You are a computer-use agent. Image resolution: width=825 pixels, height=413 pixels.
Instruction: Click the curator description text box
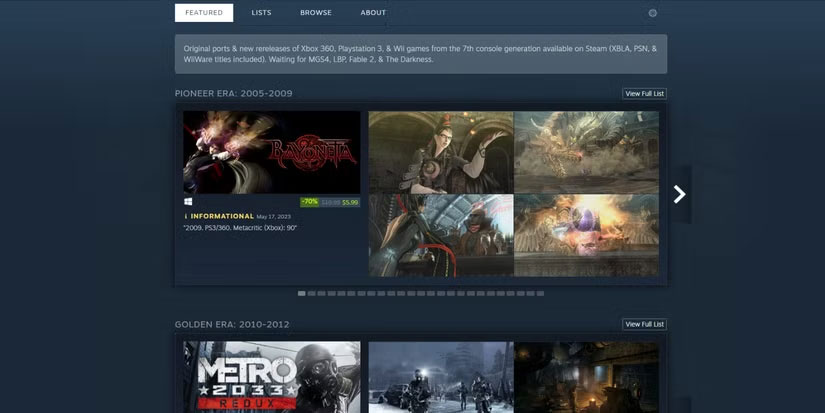point(421,54)
